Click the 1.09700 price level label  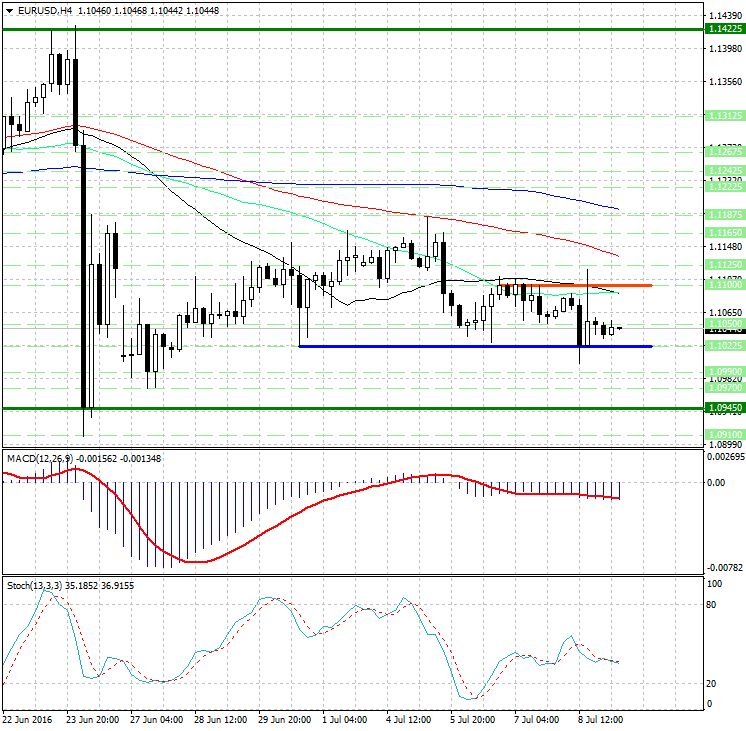[725, 388]
